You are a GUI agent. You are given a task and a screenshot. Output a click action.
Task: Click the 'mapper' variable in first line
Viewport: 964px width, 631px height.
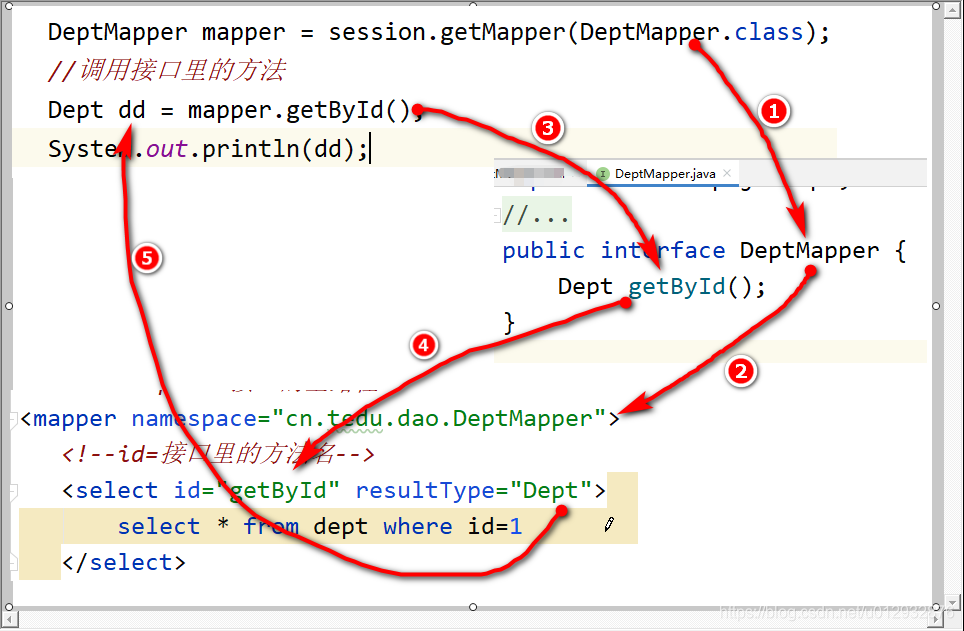[243, 34]
